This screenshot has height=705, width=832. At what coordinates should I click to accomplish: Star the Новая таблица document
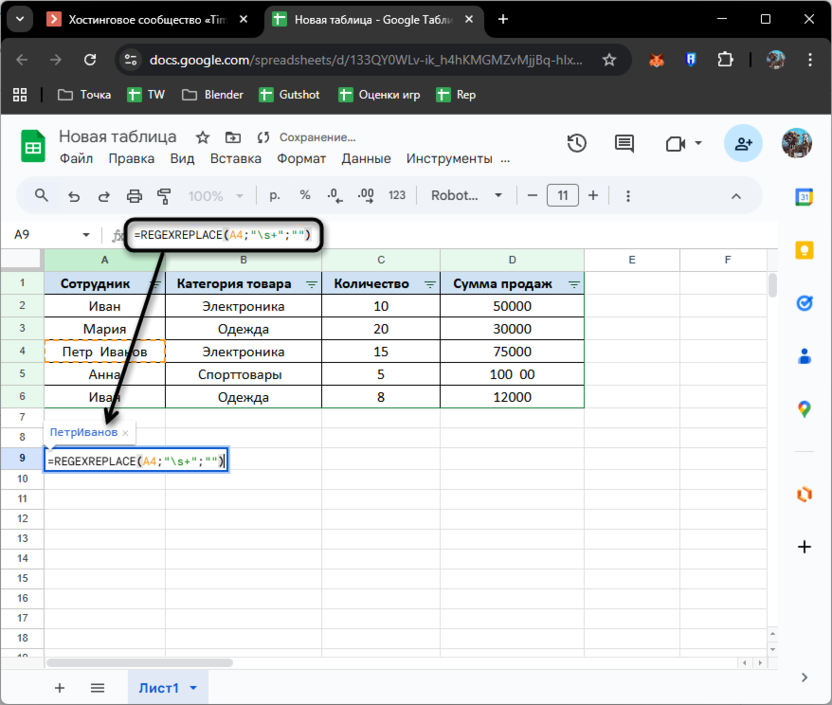coord(202,137)
